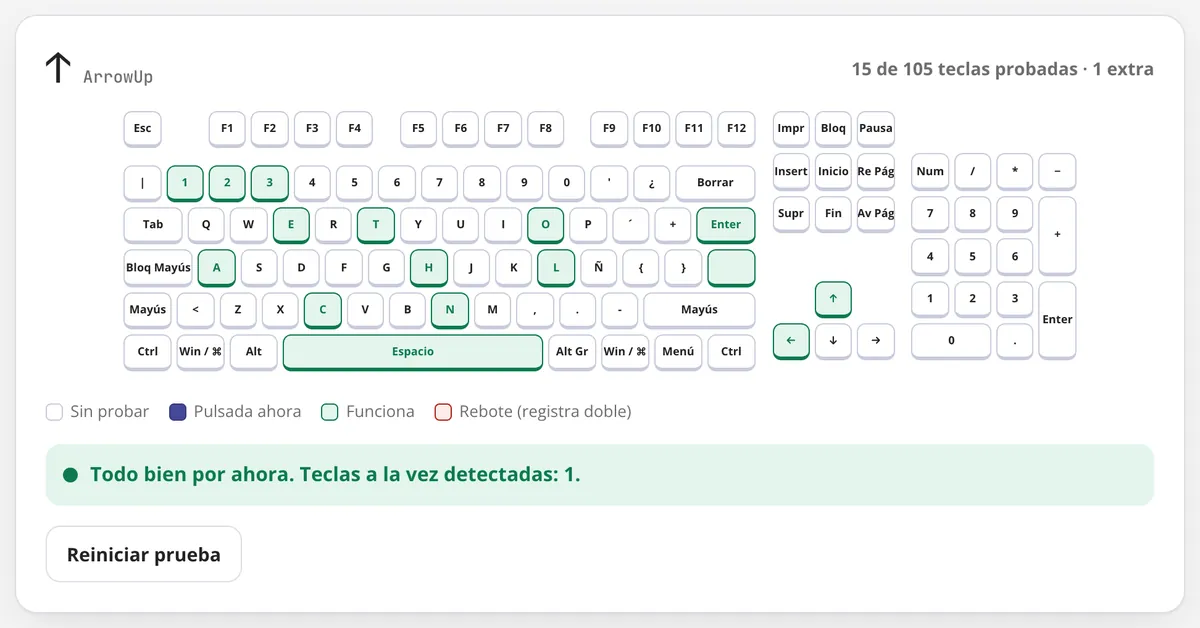This screenshot has width=1200, height=628.
Task: Click the G key
Action: (386, 268)
